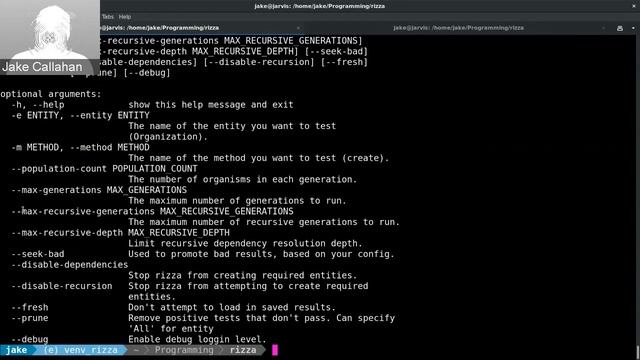
Task: Open the Help menu
Action: (125, 17)
